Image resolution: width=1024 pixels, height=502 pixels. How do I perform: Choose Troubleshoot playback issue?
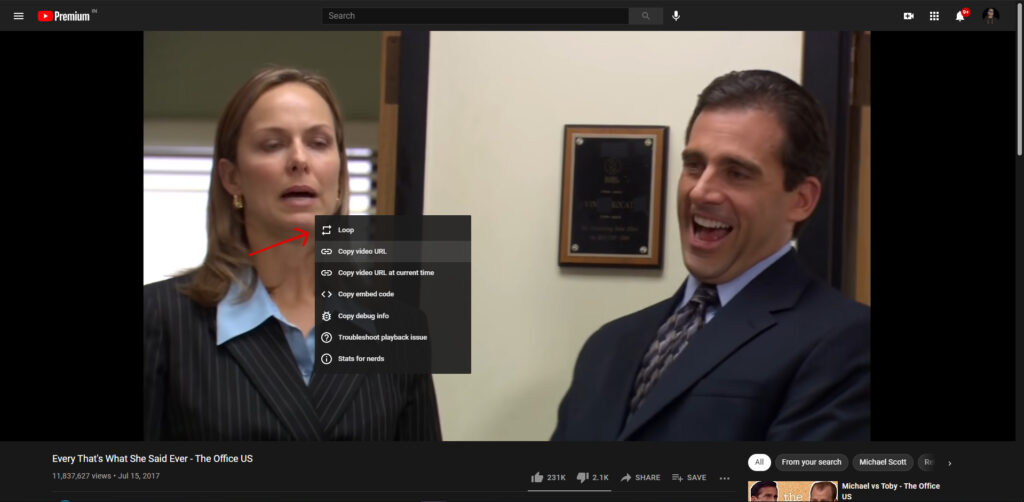[392, 337]
